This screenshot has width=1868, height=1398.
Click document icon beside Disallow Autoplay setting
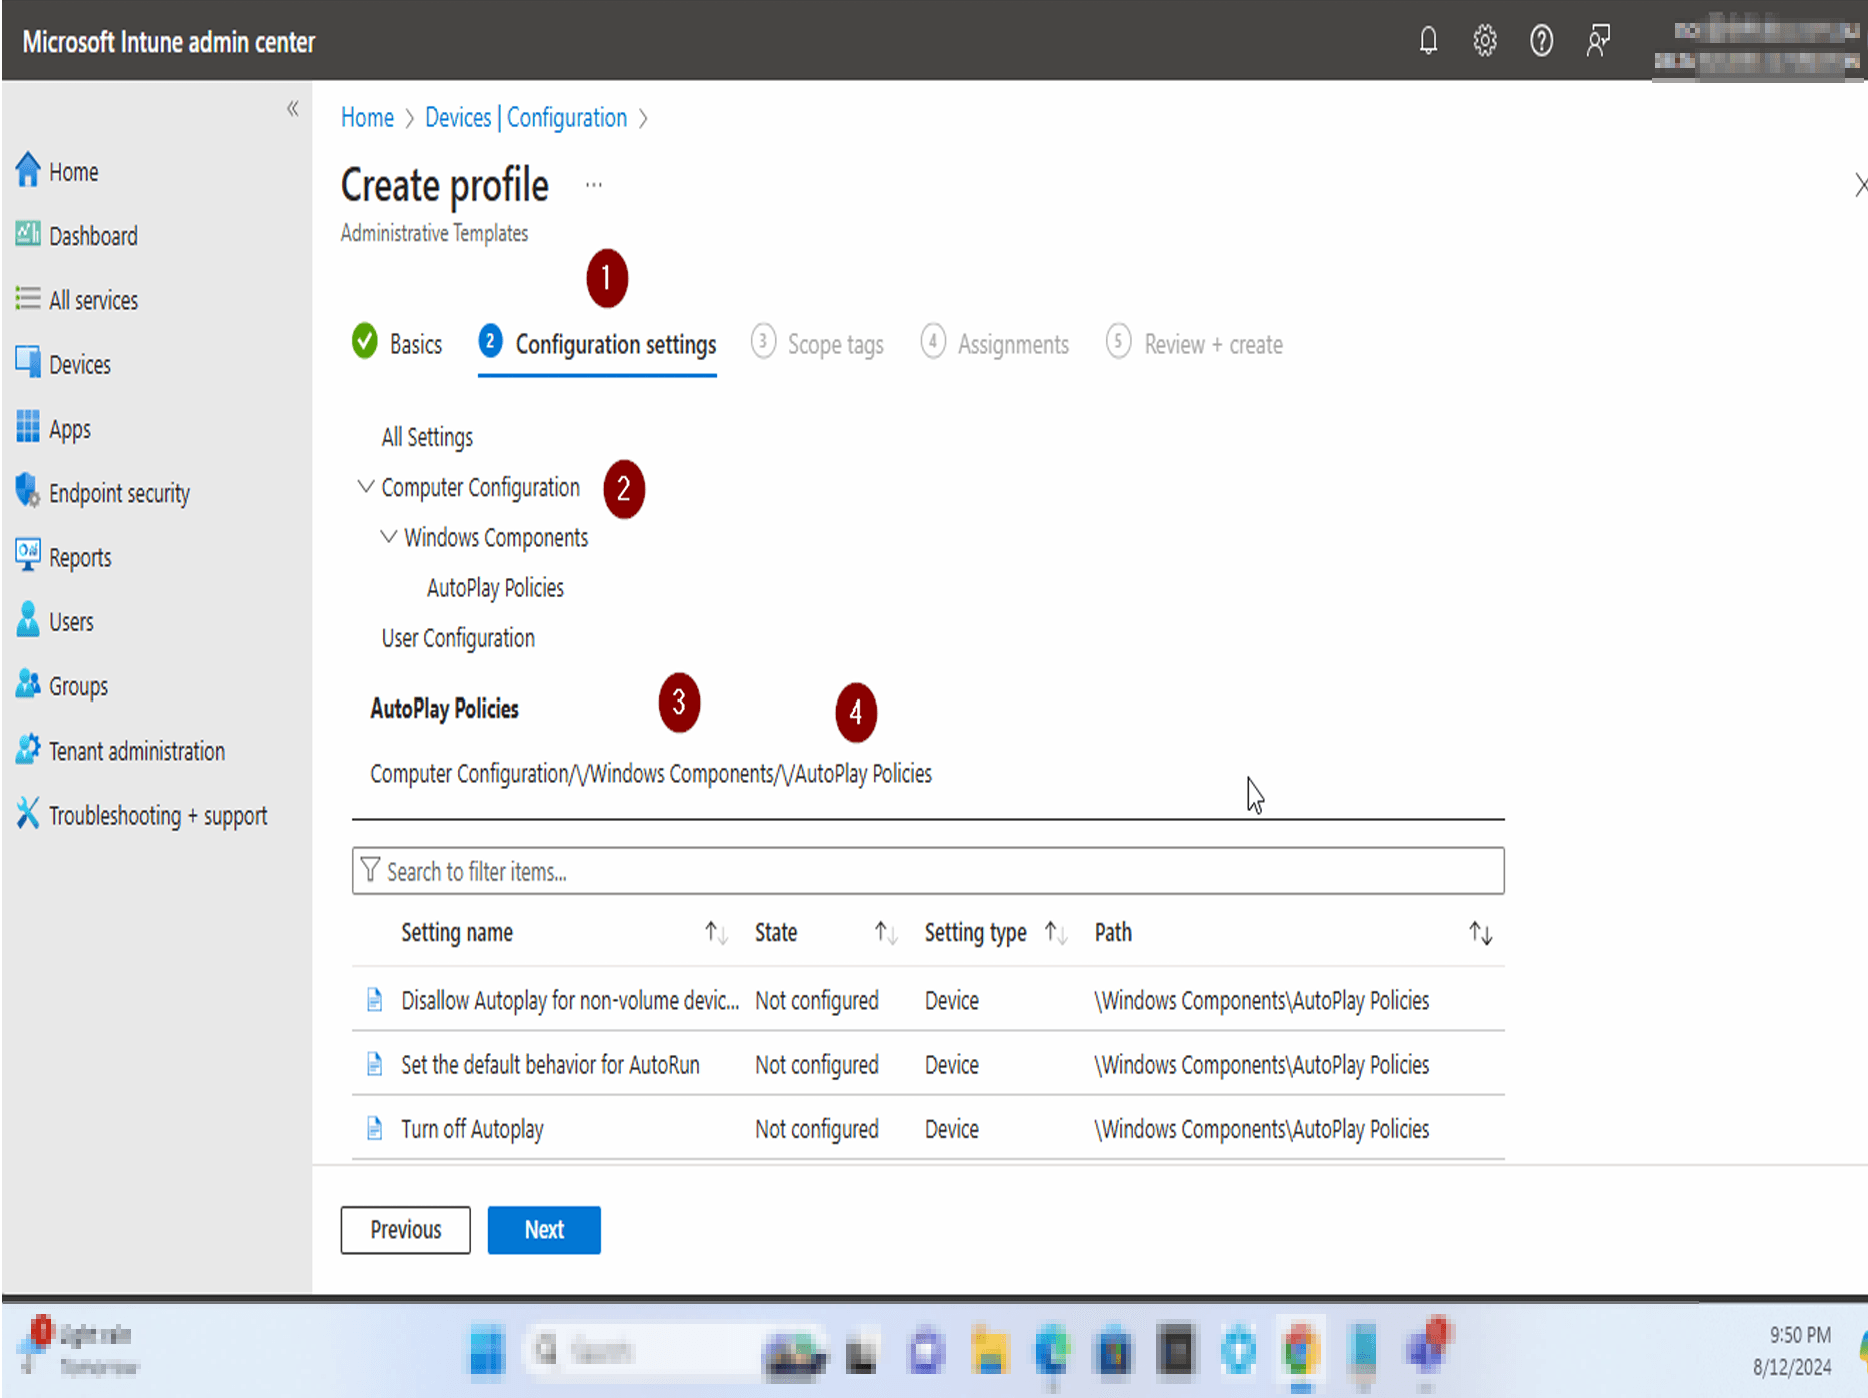(x=374, y=1000)
